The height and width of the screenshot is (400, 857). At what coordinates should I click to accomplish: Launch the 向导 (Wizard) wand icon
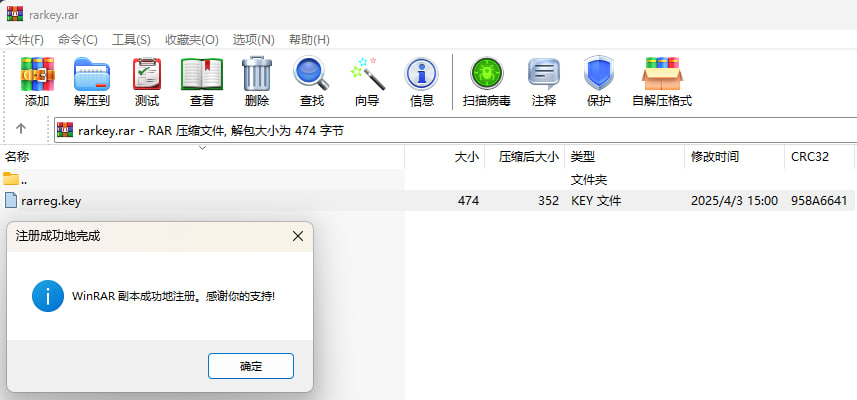(x=367, y=75)
